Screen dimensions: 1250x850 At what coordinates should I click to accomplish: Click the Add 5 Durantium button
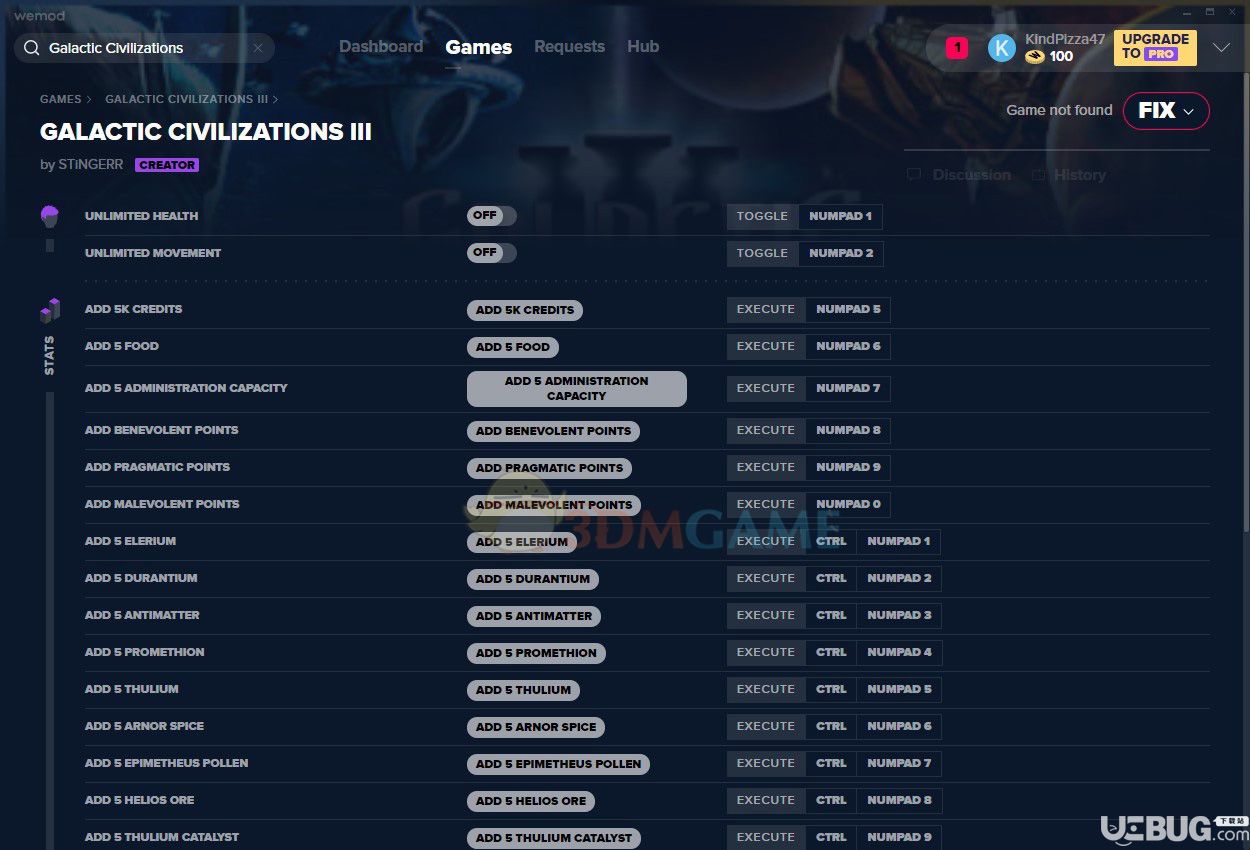point(533,579)
